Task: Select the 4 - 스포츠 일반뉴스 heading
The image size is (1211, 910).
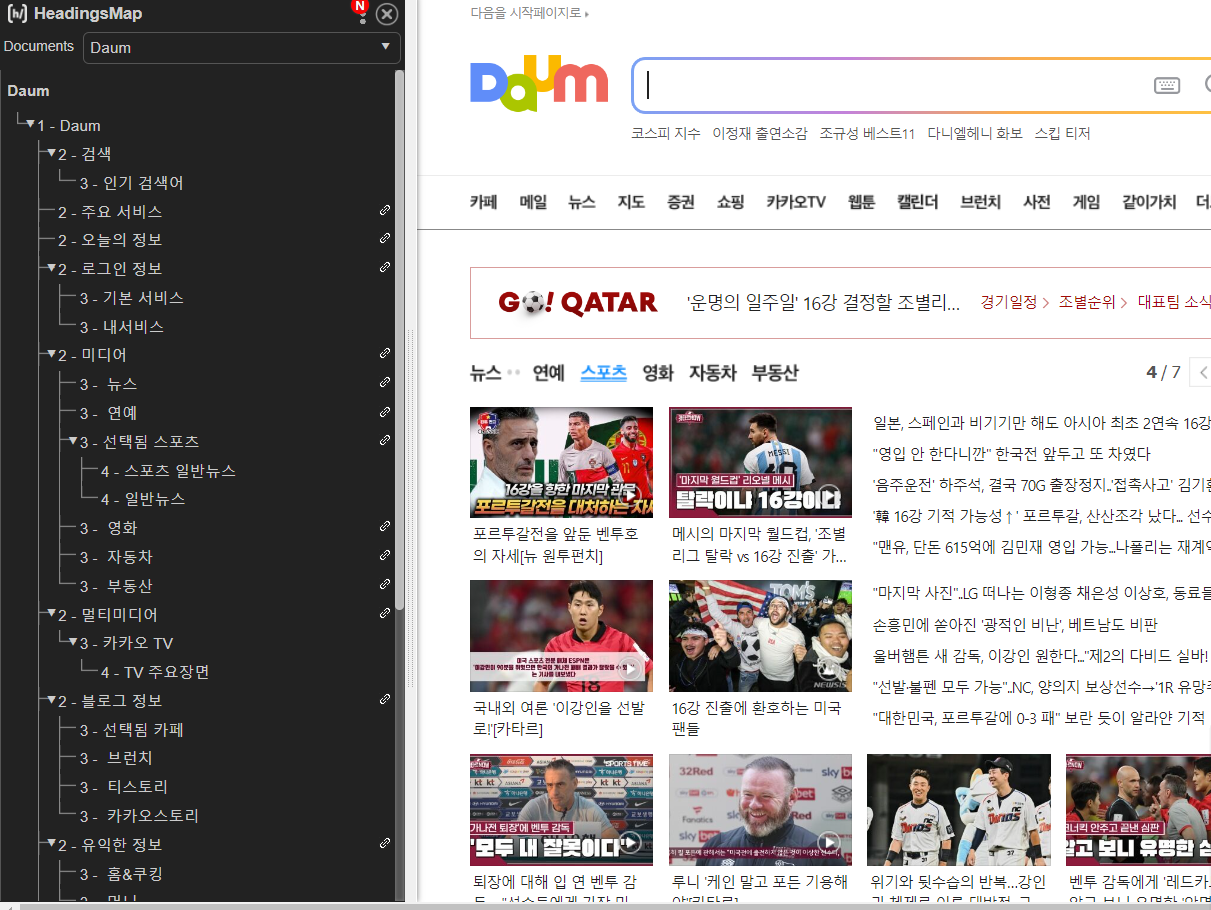Action: coord(169,471)
